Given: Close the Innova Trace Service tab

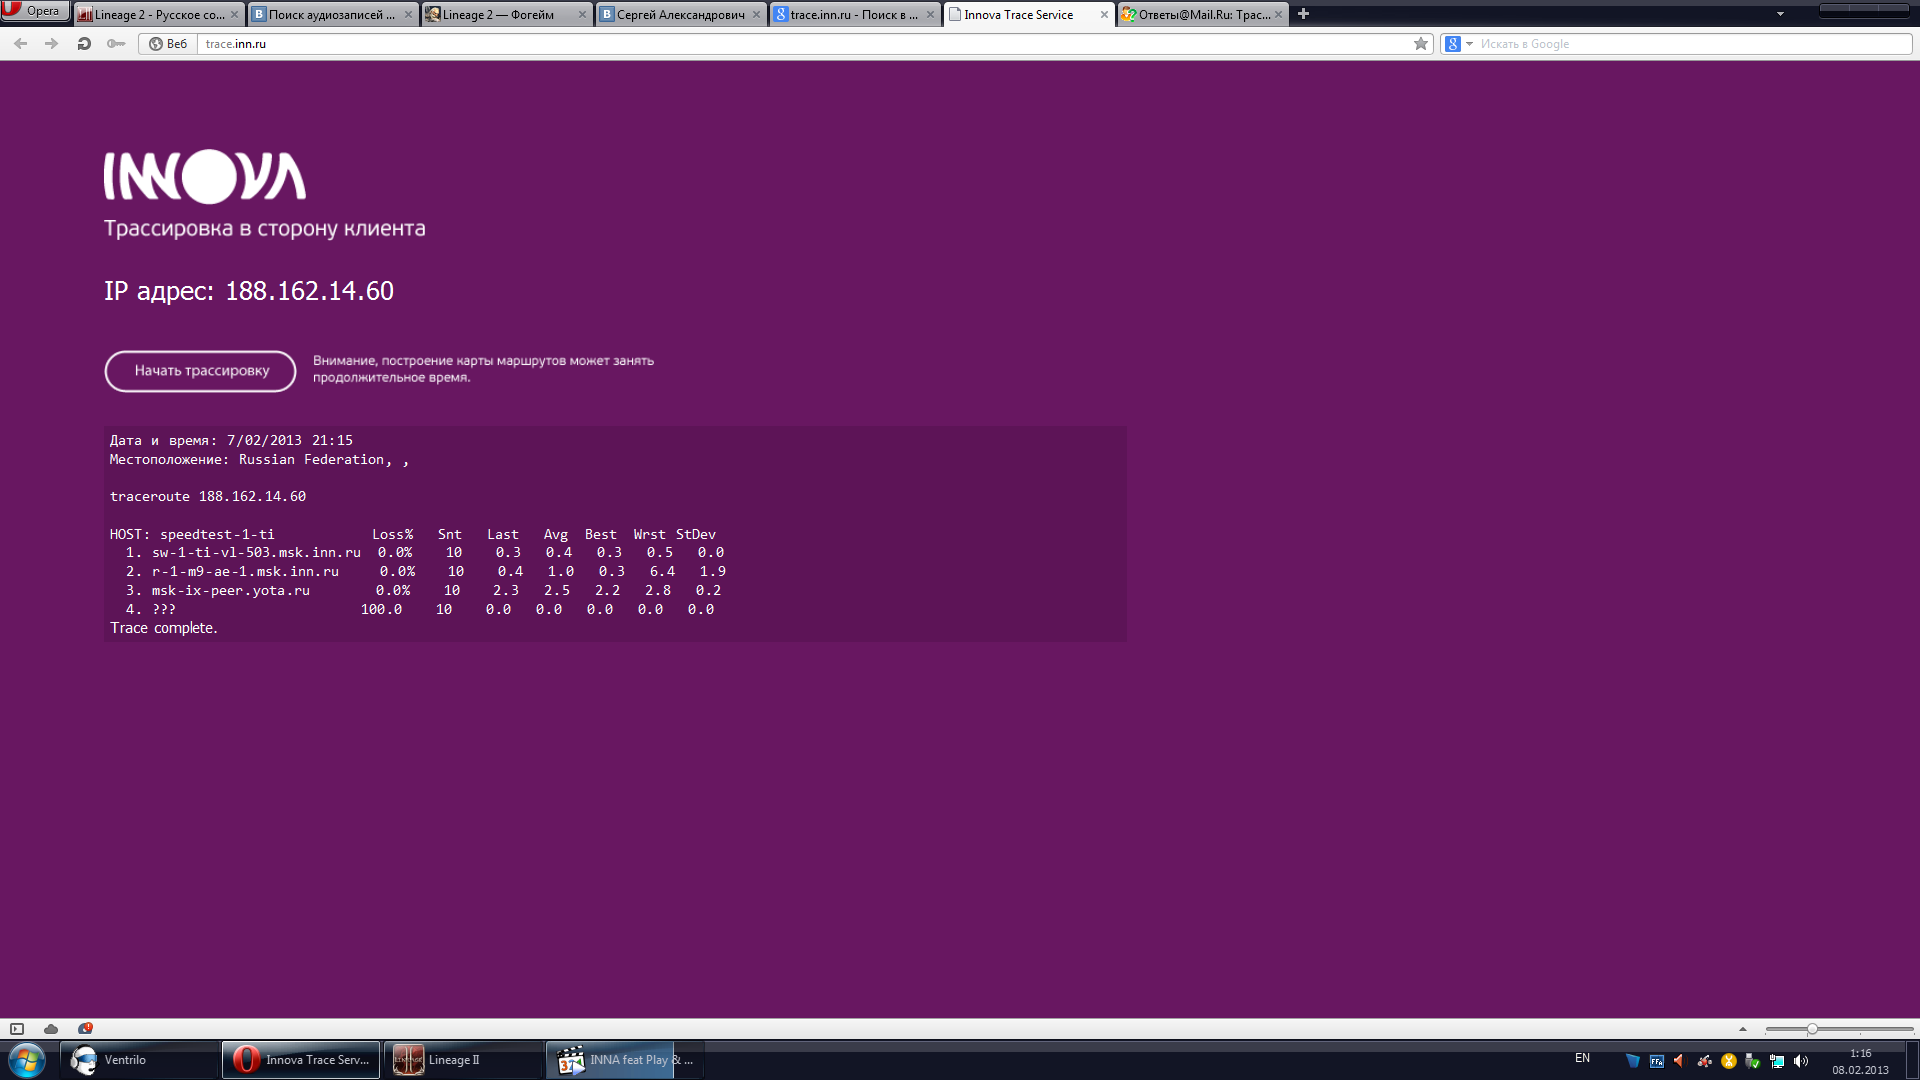Looking at the screenshot, I should [x=1104, y=14].
